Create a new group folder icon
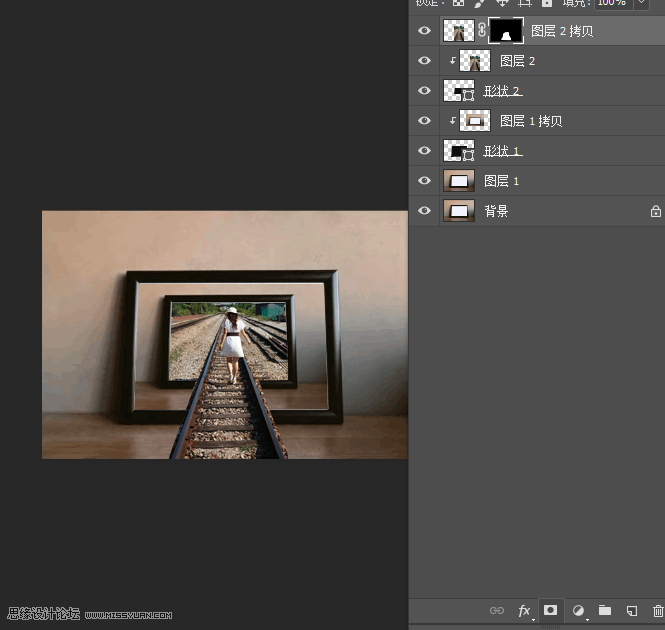Image resolution: width=665 pixels, height=630 pixels. click(605, 610)
